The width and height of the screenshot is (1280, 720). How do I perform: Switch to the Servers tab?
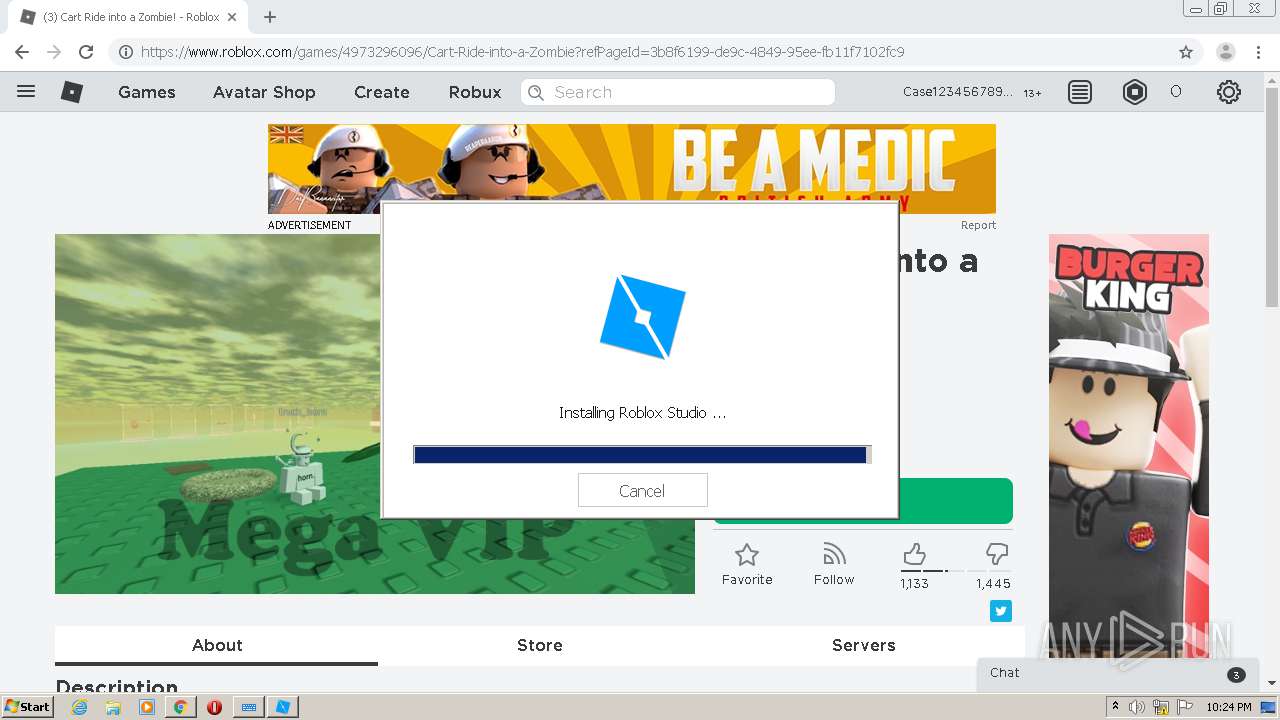pyautogui.click(x=864, y=645)
